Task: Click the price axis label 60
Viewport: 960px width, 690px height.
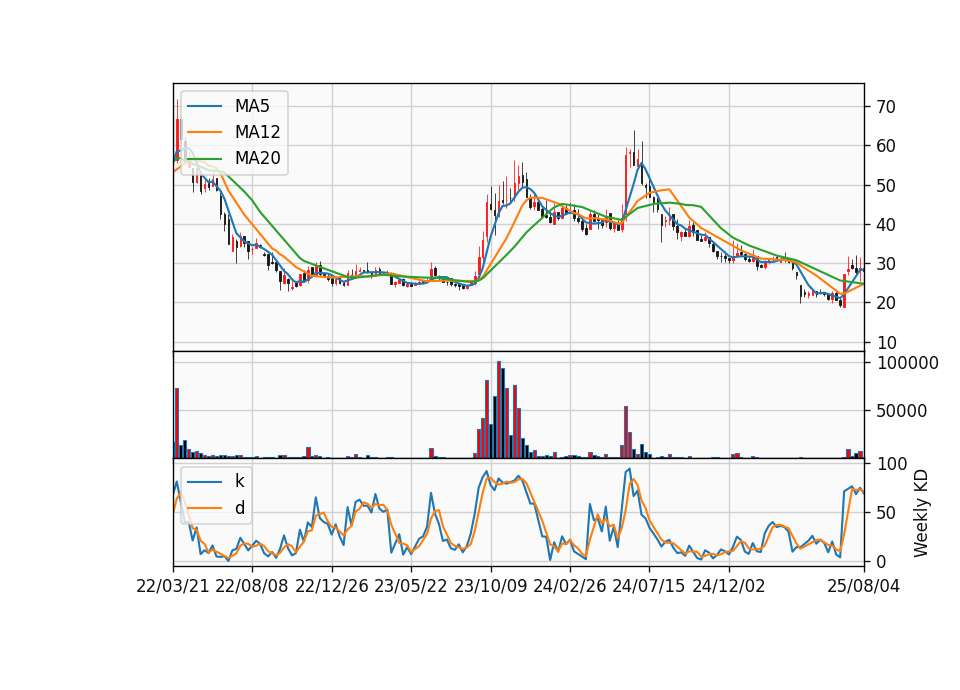Action: click(885, 146)
